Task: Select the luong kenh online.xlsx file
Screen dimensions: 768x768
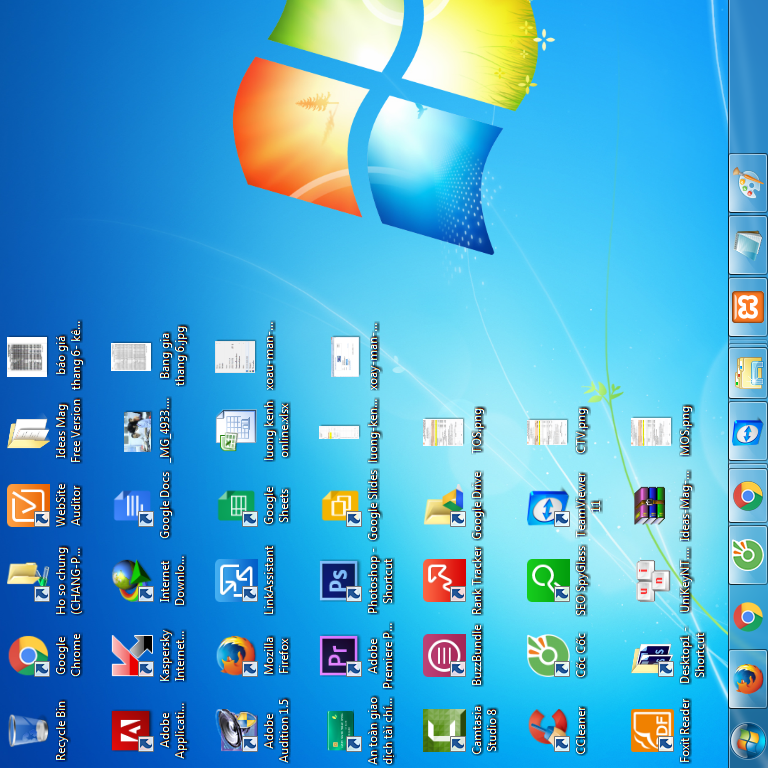Action: pos(236,430)
